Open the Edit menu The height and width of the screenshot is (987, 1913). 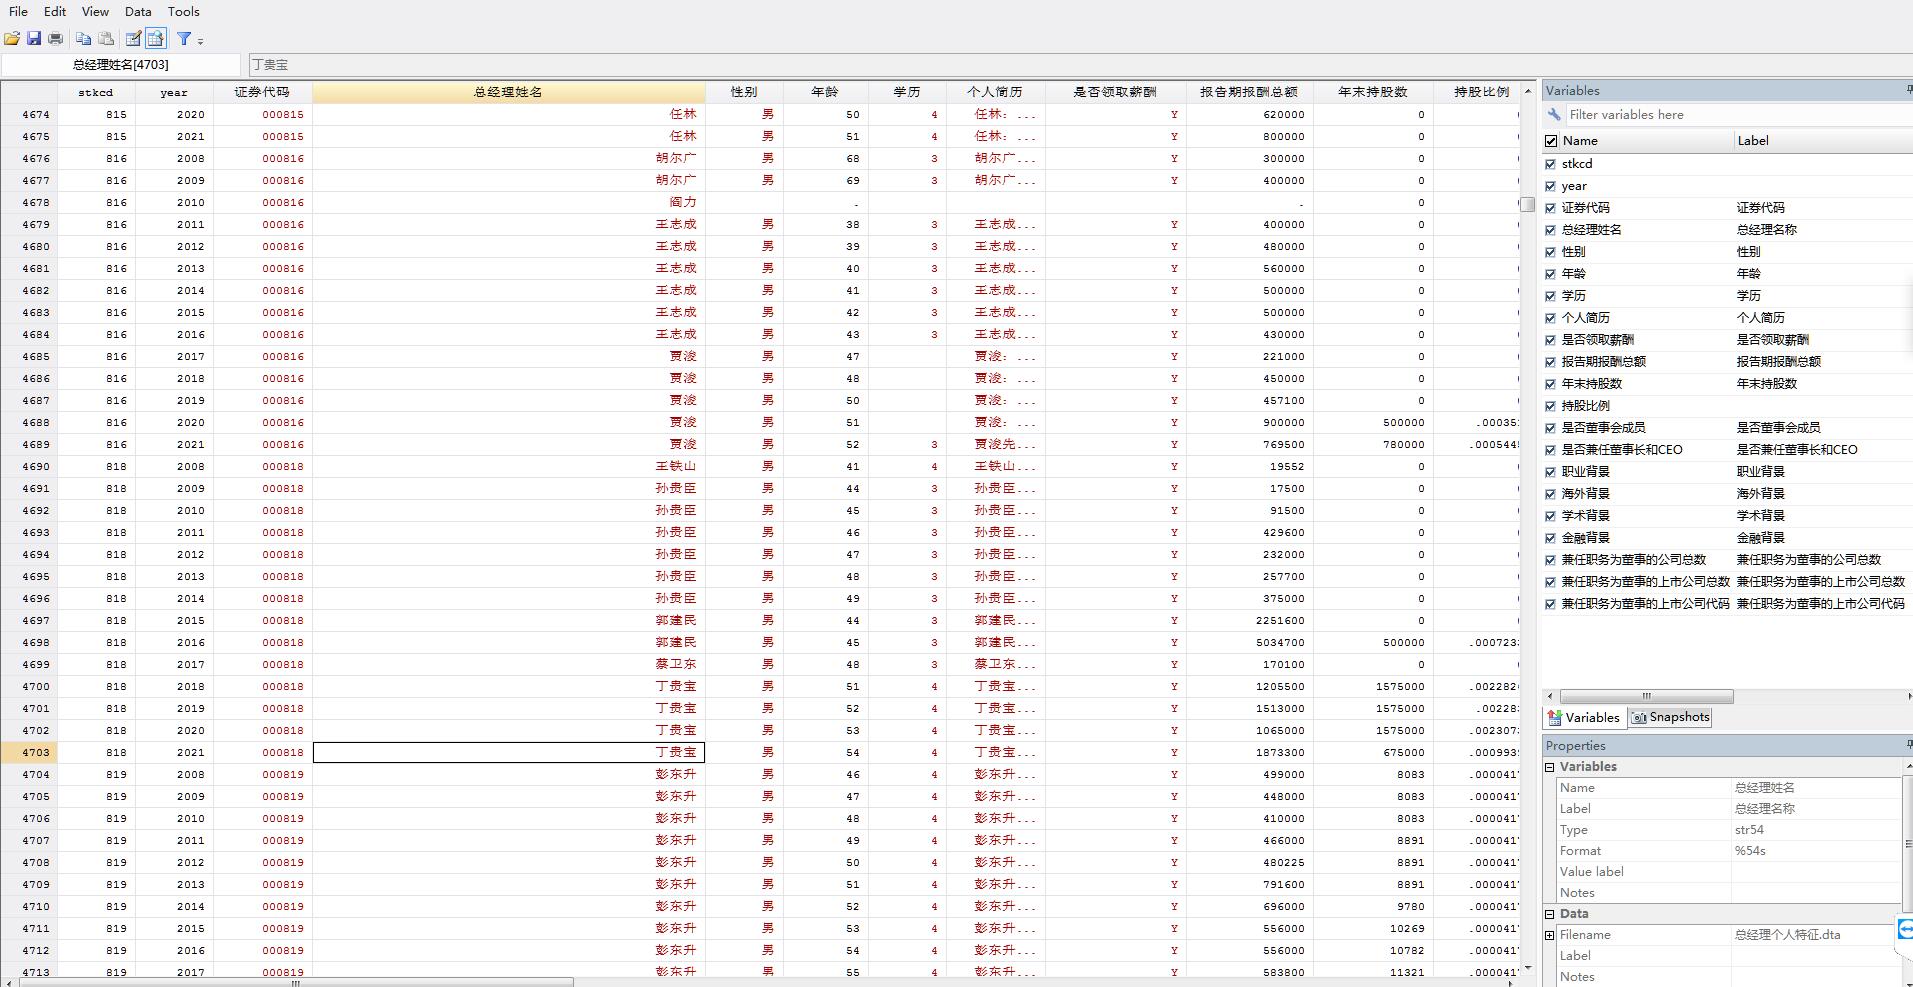(x=55, y=12)
